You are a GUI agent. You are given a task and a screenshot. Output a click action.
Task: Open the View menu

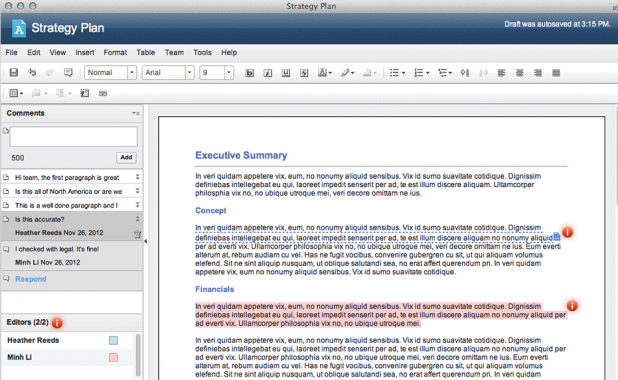(58, 52)
